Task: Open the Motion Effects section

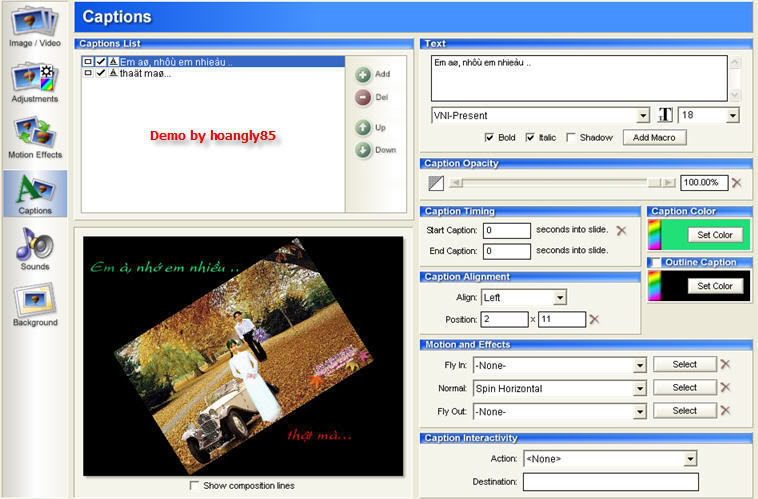Action: tap(35, 138)
